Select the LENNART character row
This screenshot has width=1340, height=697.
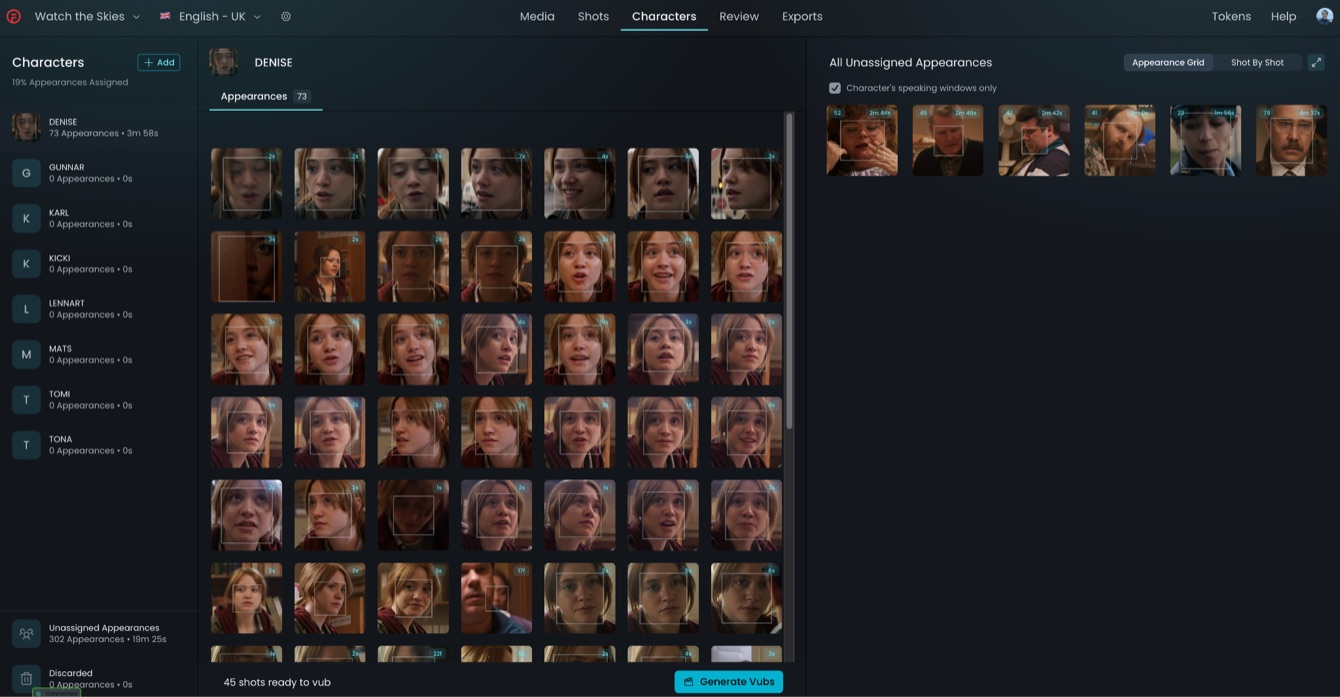(98, 309)
